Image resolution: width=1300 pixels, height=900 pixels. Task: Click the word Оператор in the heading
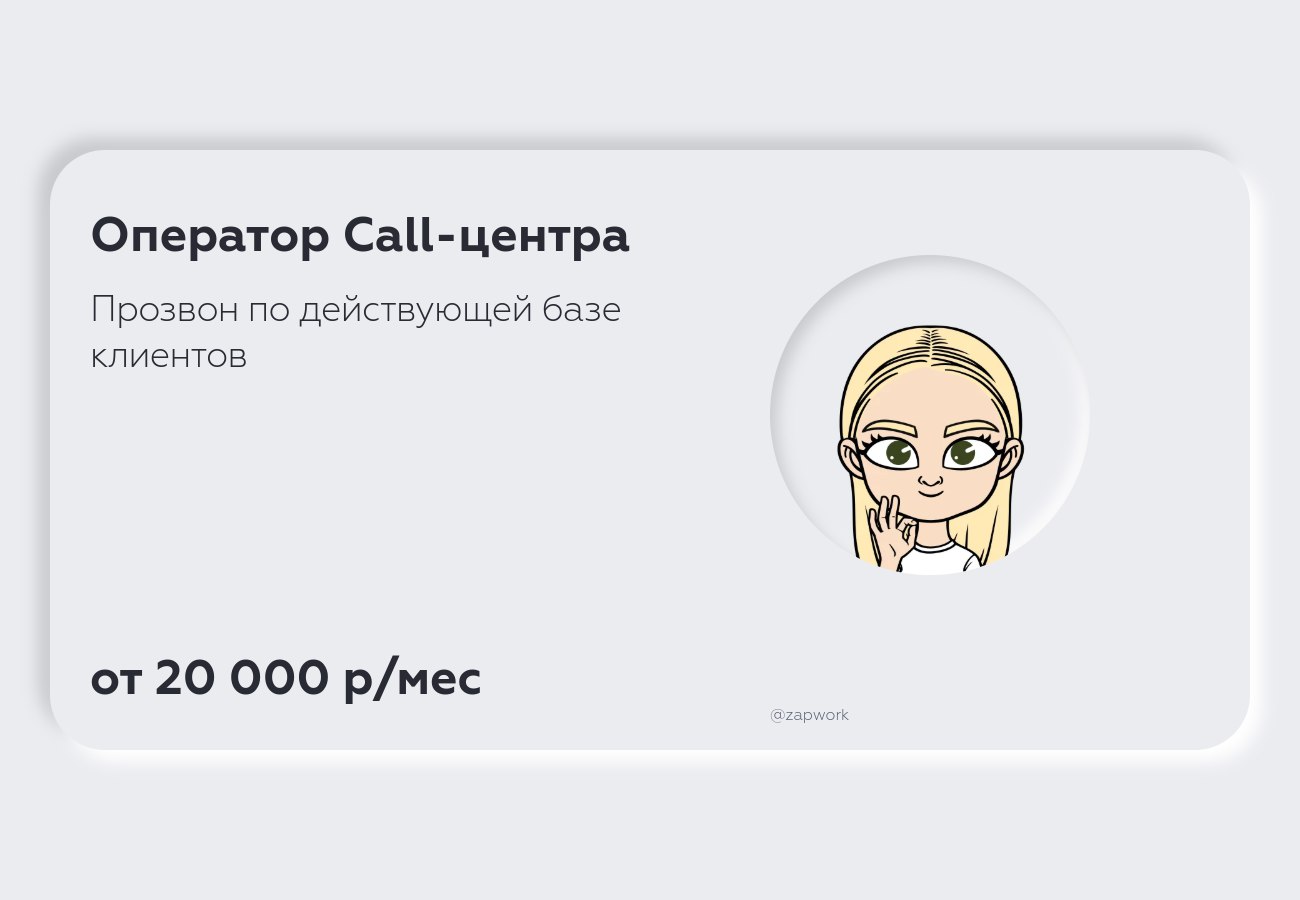point(209,237)
